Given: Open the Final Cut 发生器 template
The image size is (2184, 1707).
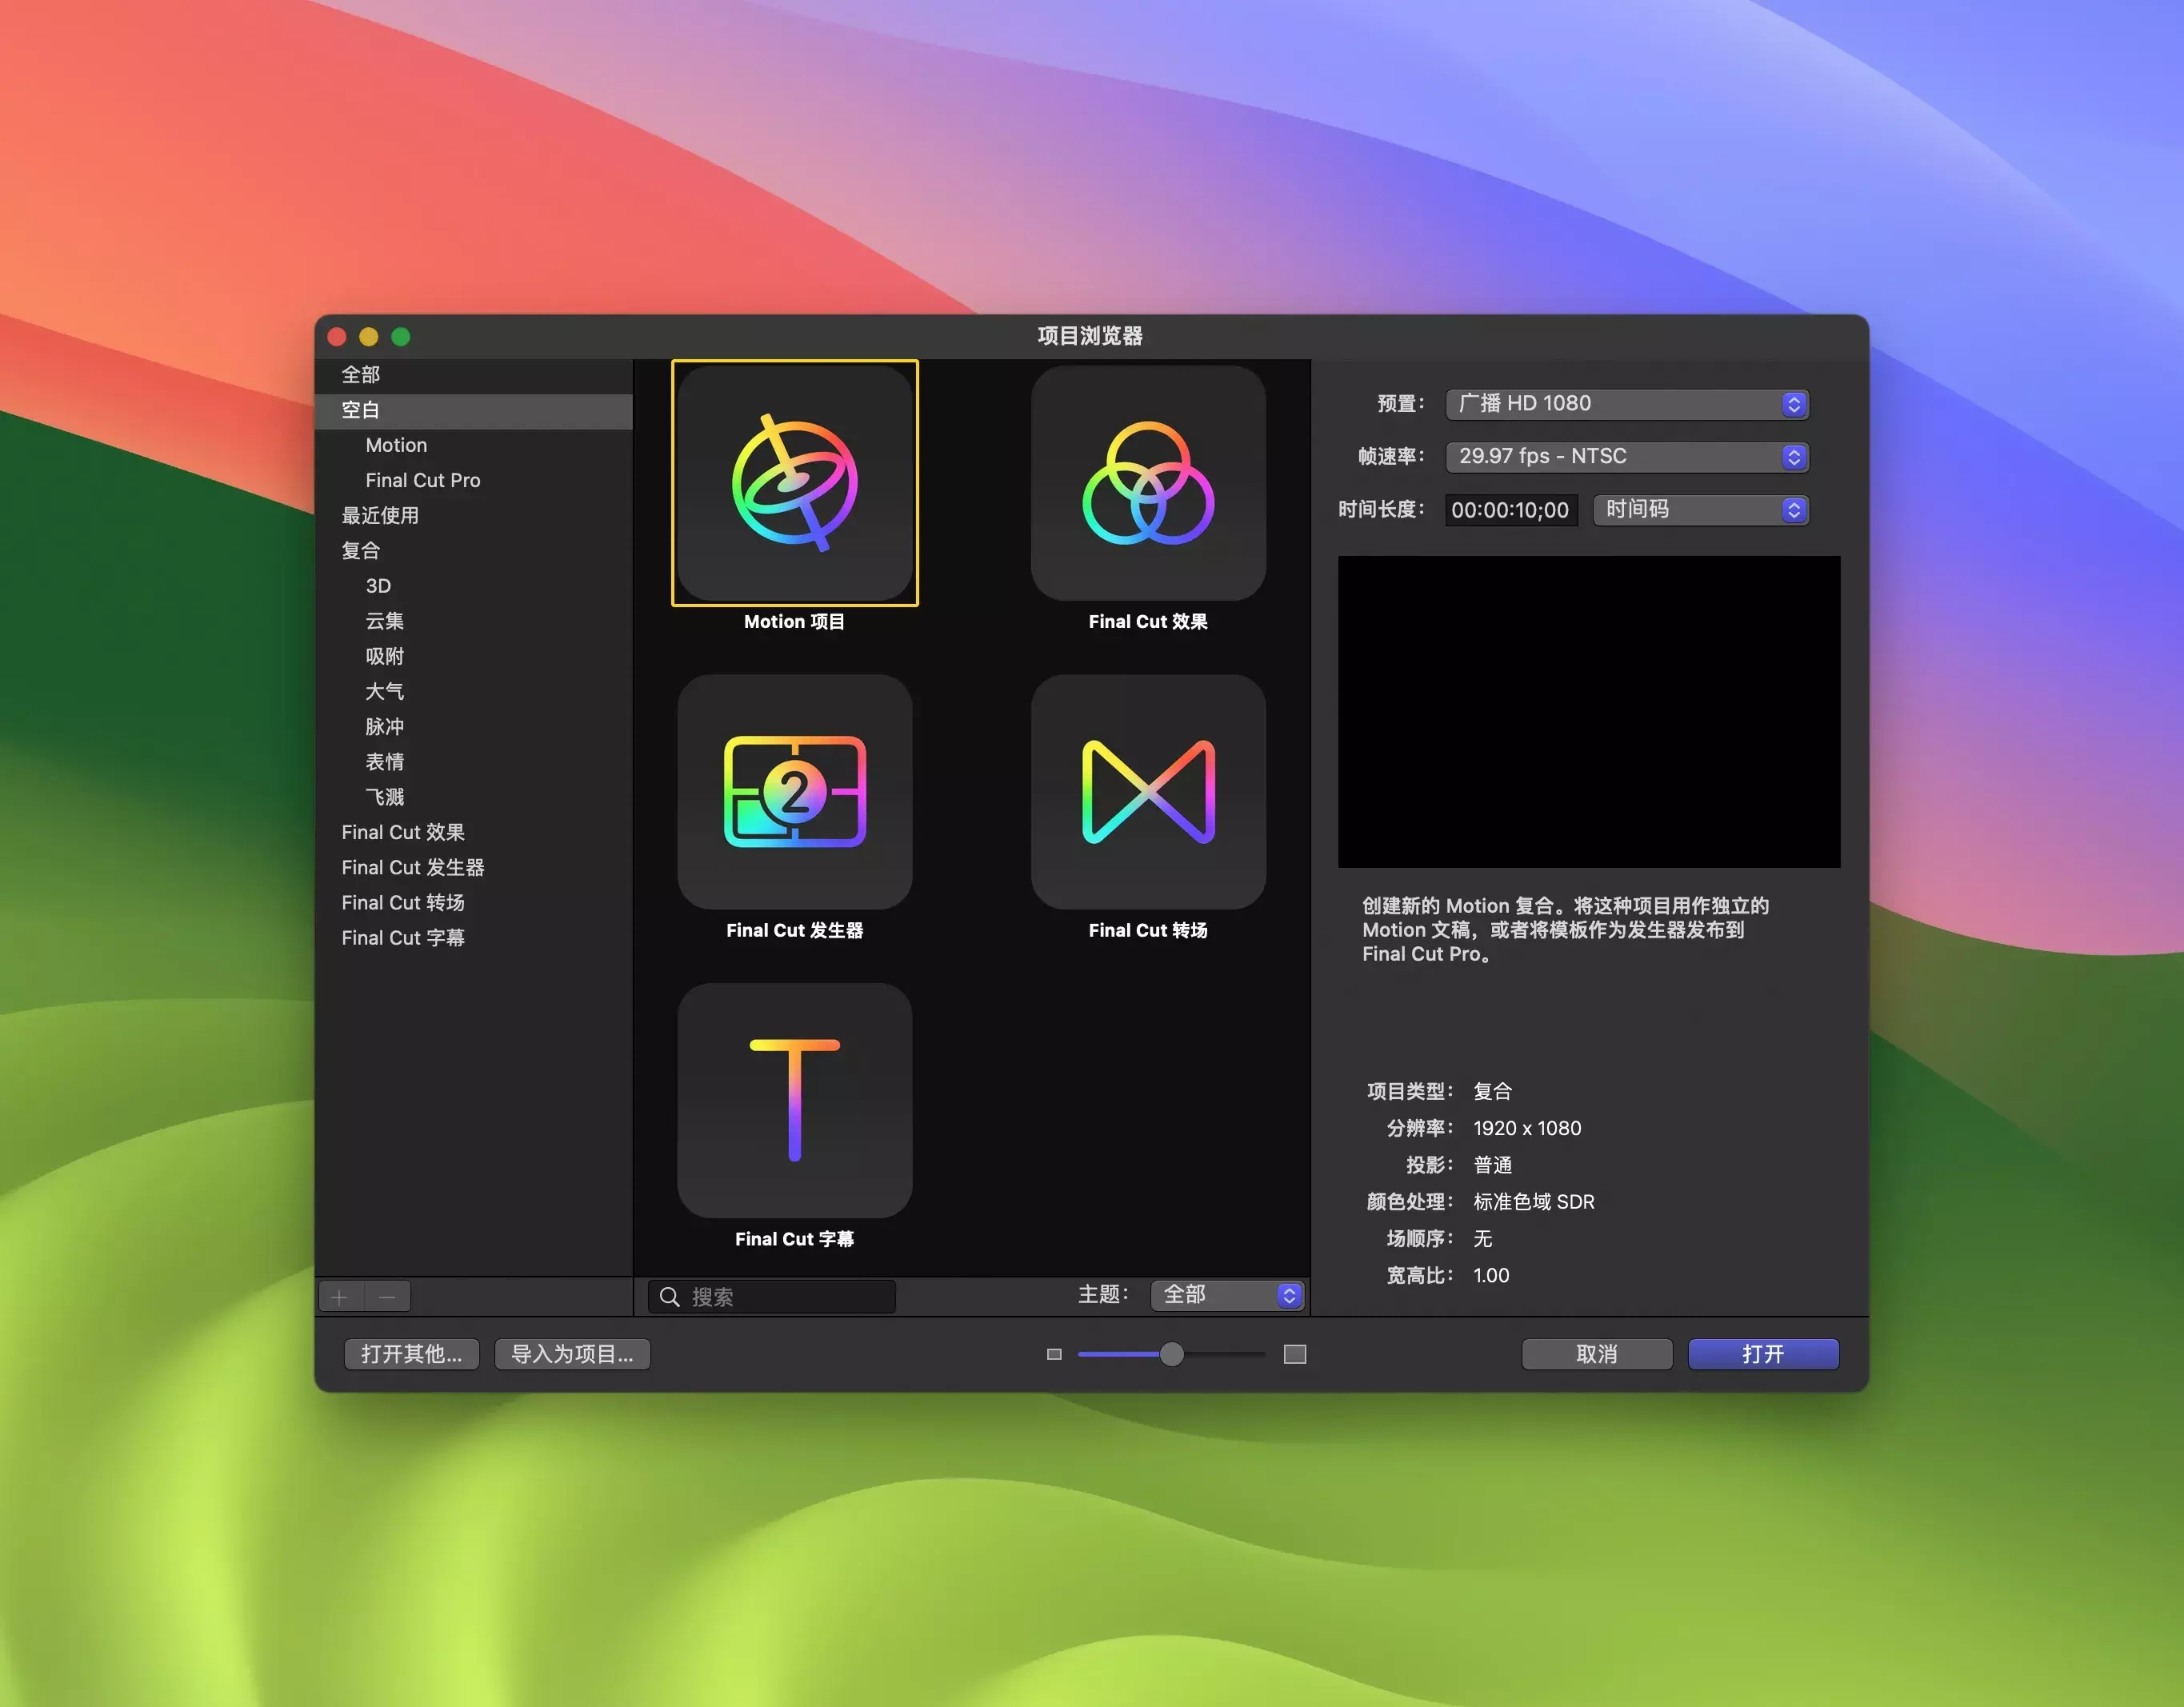Looking at the screenshot, I should (793, 793).
